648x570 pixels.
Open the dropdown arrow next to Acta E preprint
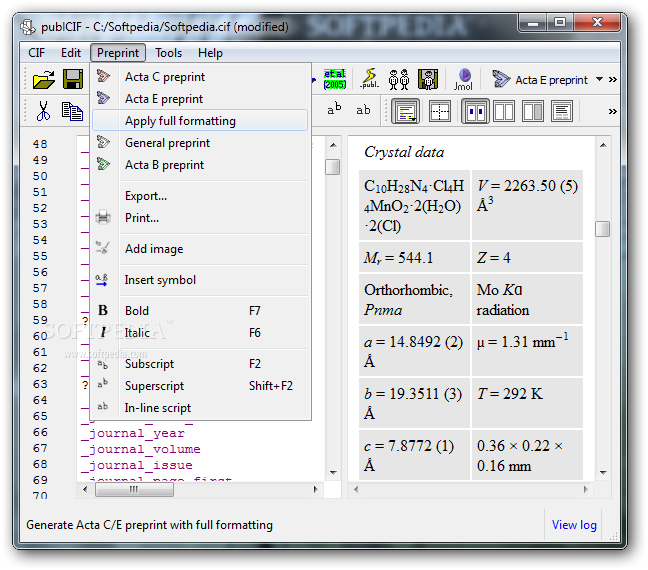point(599,79)
